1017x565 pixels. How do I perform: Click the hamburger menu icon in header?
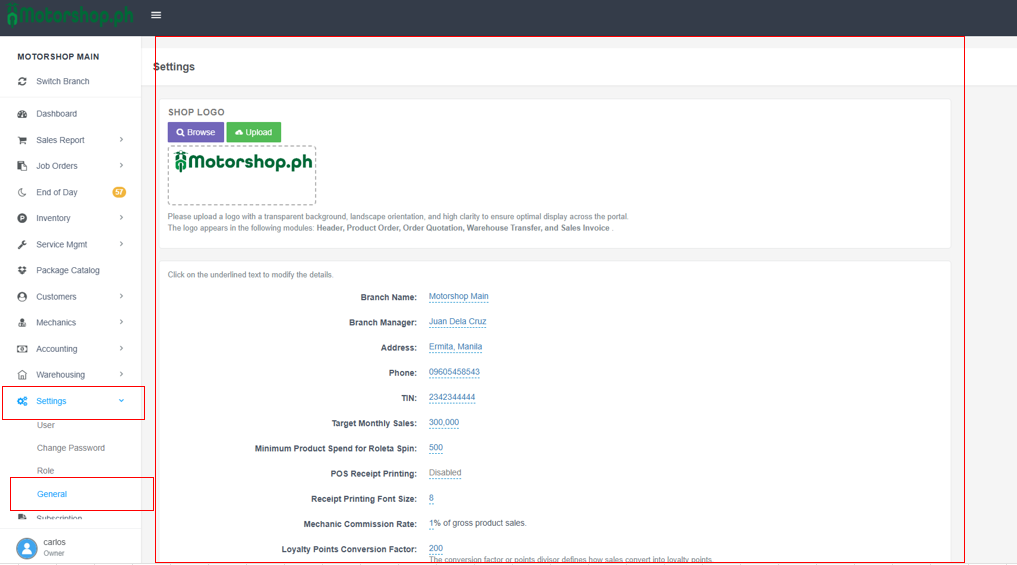(156, 15)
